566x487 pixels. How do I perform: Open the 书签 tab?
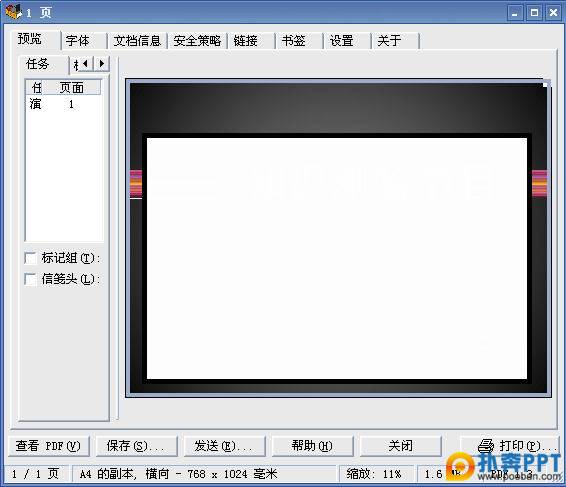[300, 40]
